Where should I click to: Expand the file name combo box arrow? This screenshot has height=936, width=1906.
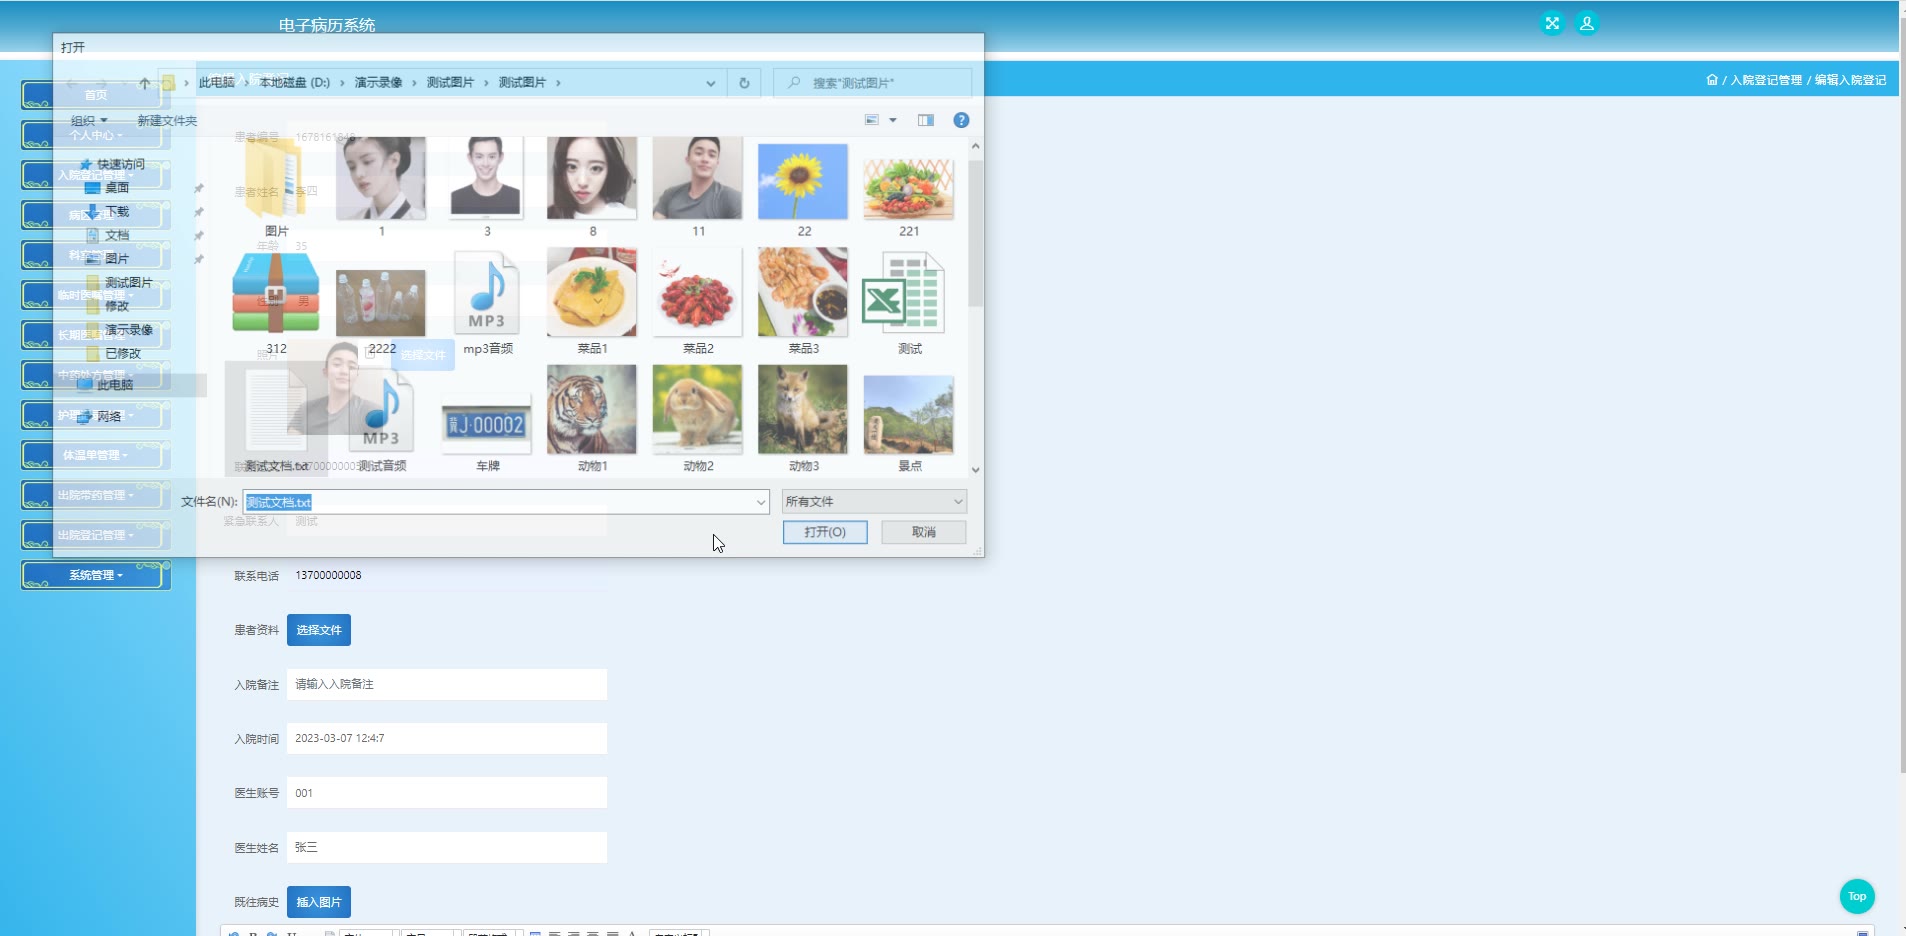tap(760, 502)
